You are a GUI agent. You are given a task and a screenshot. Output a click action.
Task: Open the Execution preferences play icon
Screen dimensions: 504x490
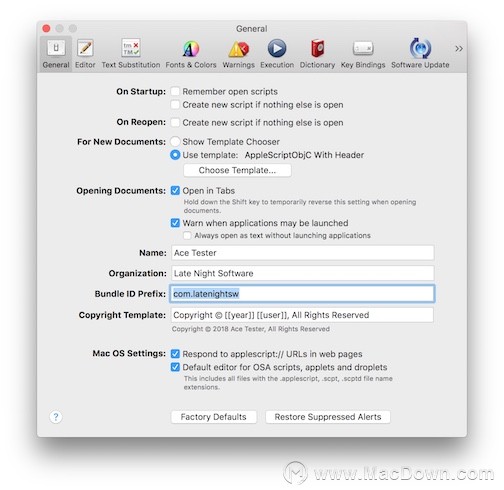pyautogui.click(x=277, y=48)
